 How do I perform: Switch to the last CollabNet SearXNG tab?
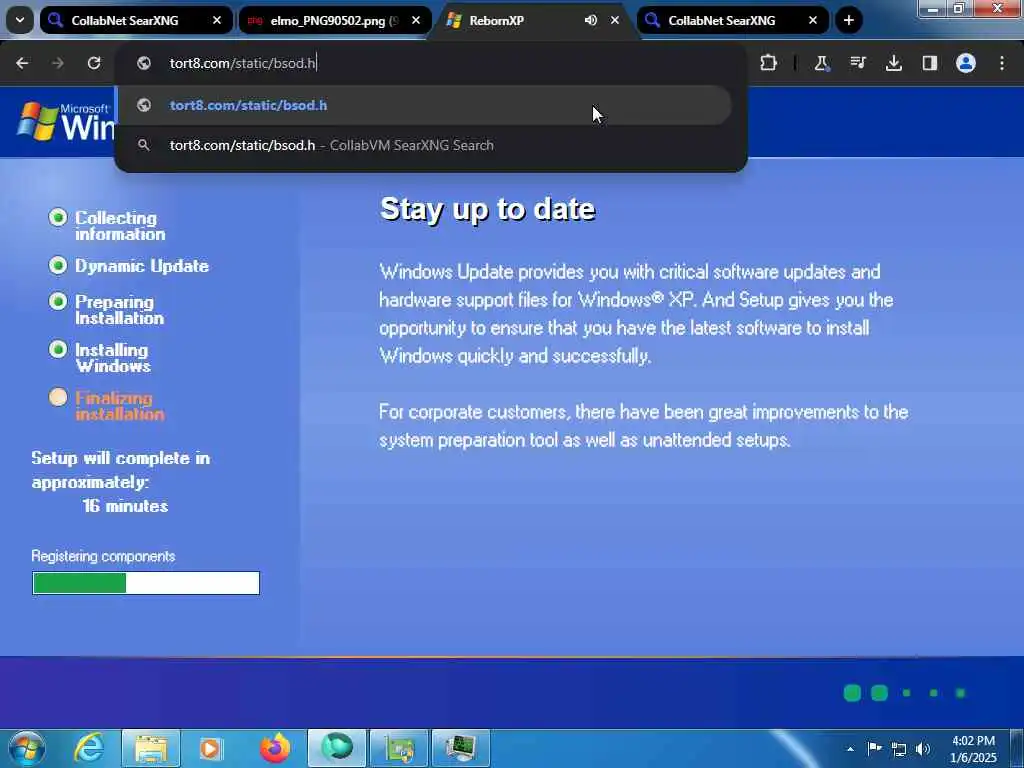(733, 20)
